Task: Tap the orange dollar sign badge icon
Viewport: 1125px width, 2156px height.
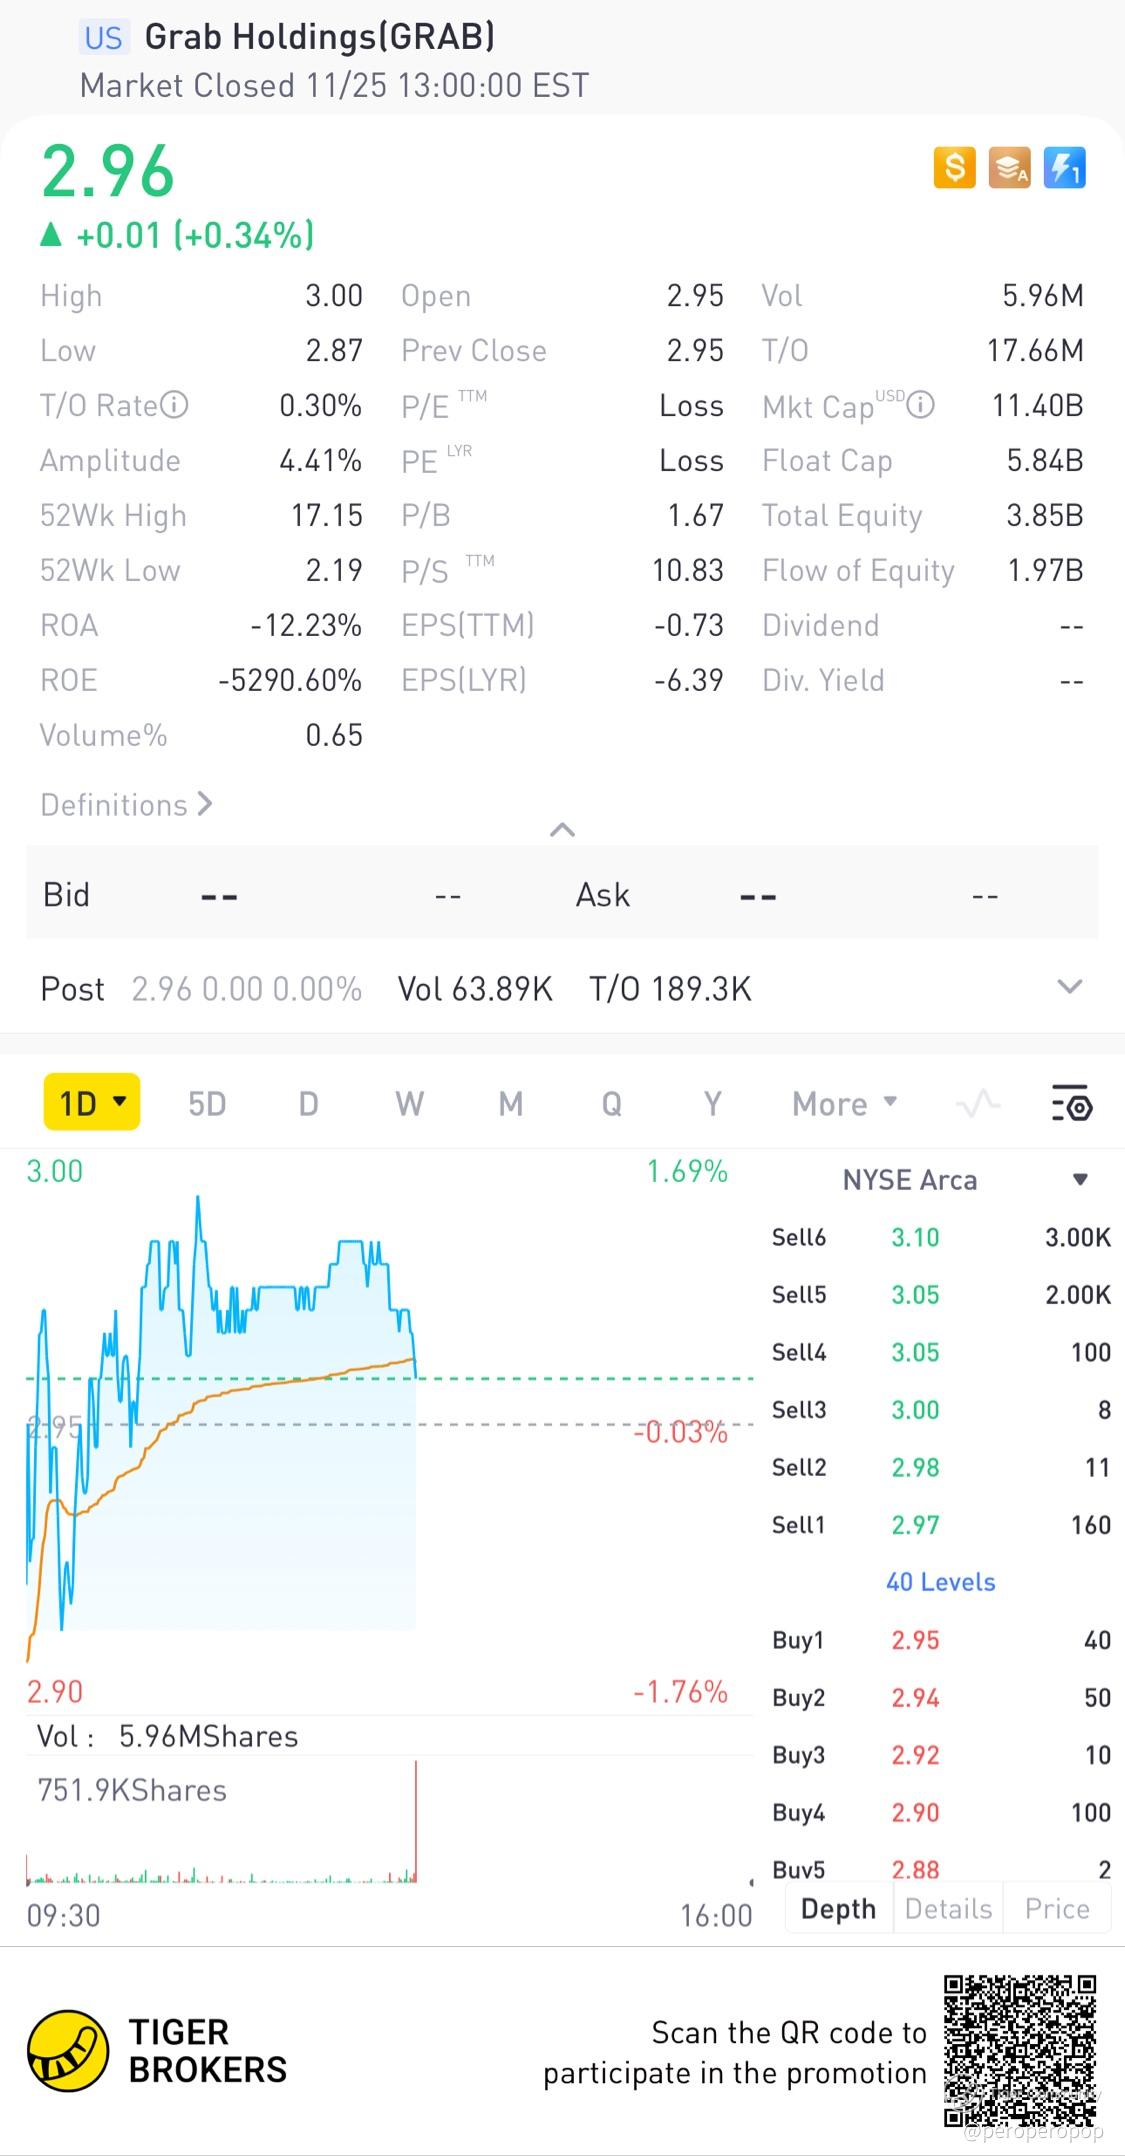Action: tap(954, 168)
